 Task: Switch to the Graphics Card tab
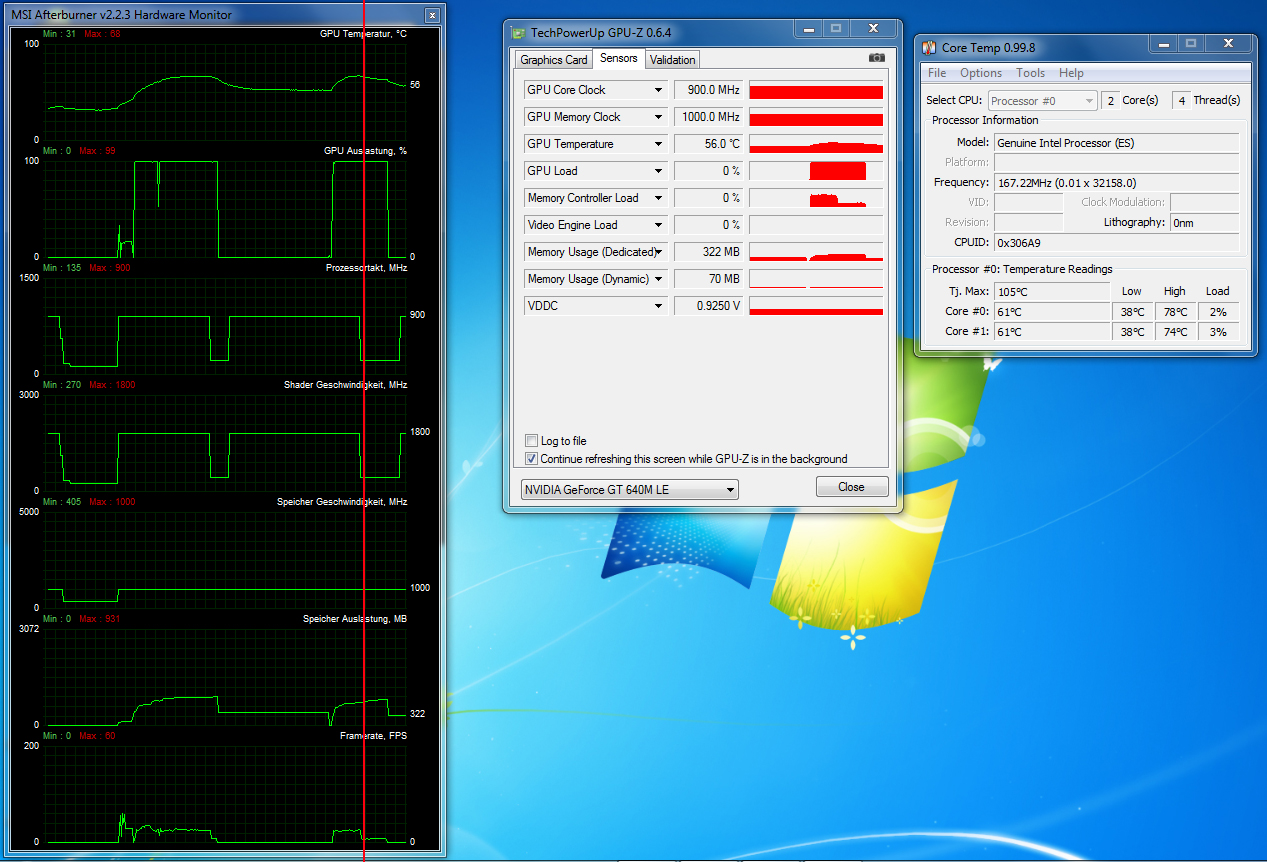553,60
